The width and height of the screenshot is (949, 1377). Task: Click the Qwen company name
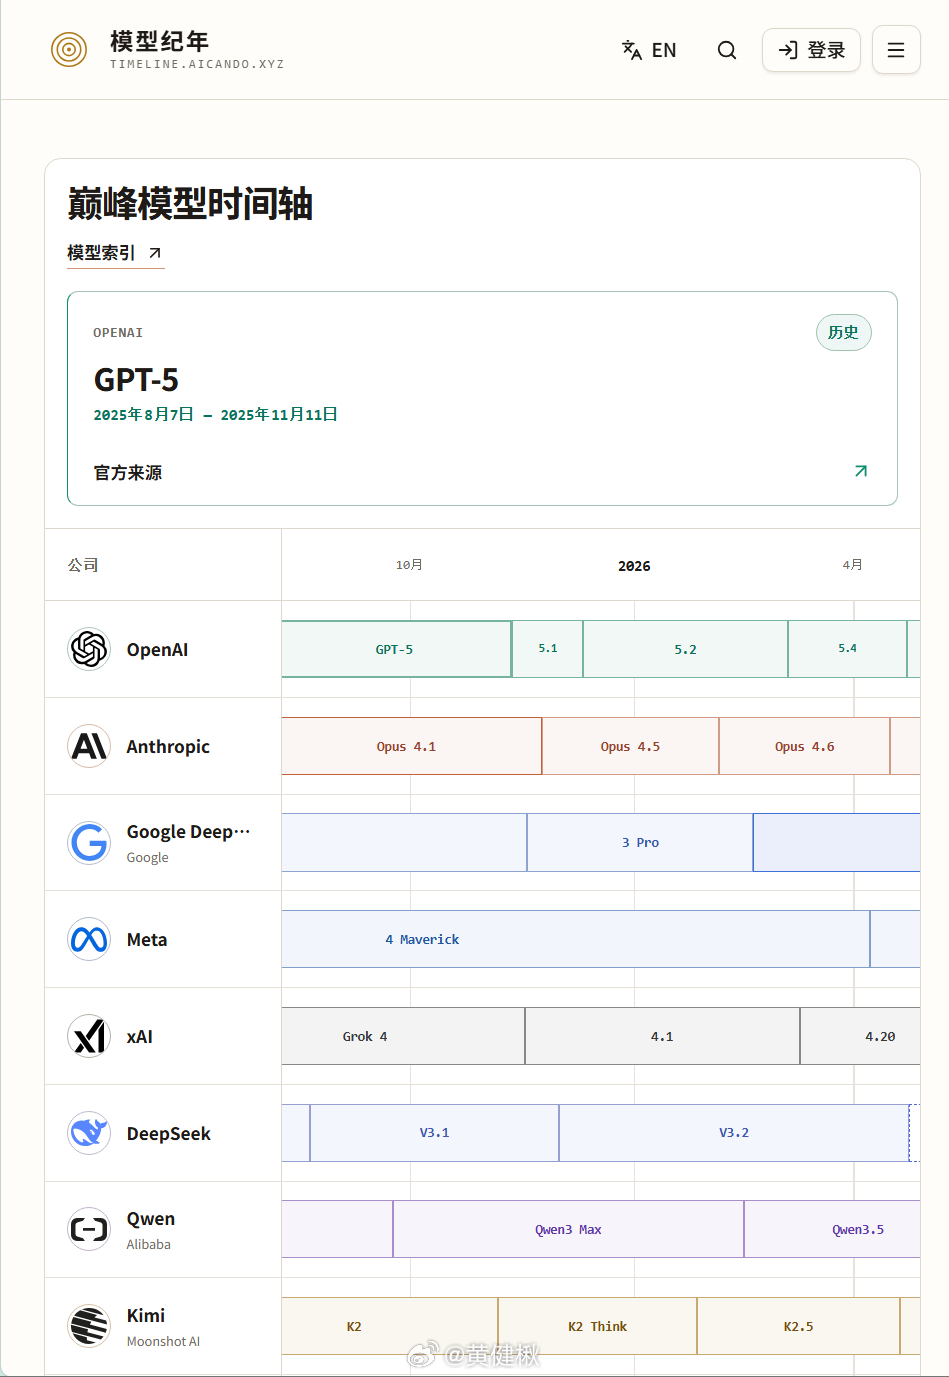tap(151, 1219)
